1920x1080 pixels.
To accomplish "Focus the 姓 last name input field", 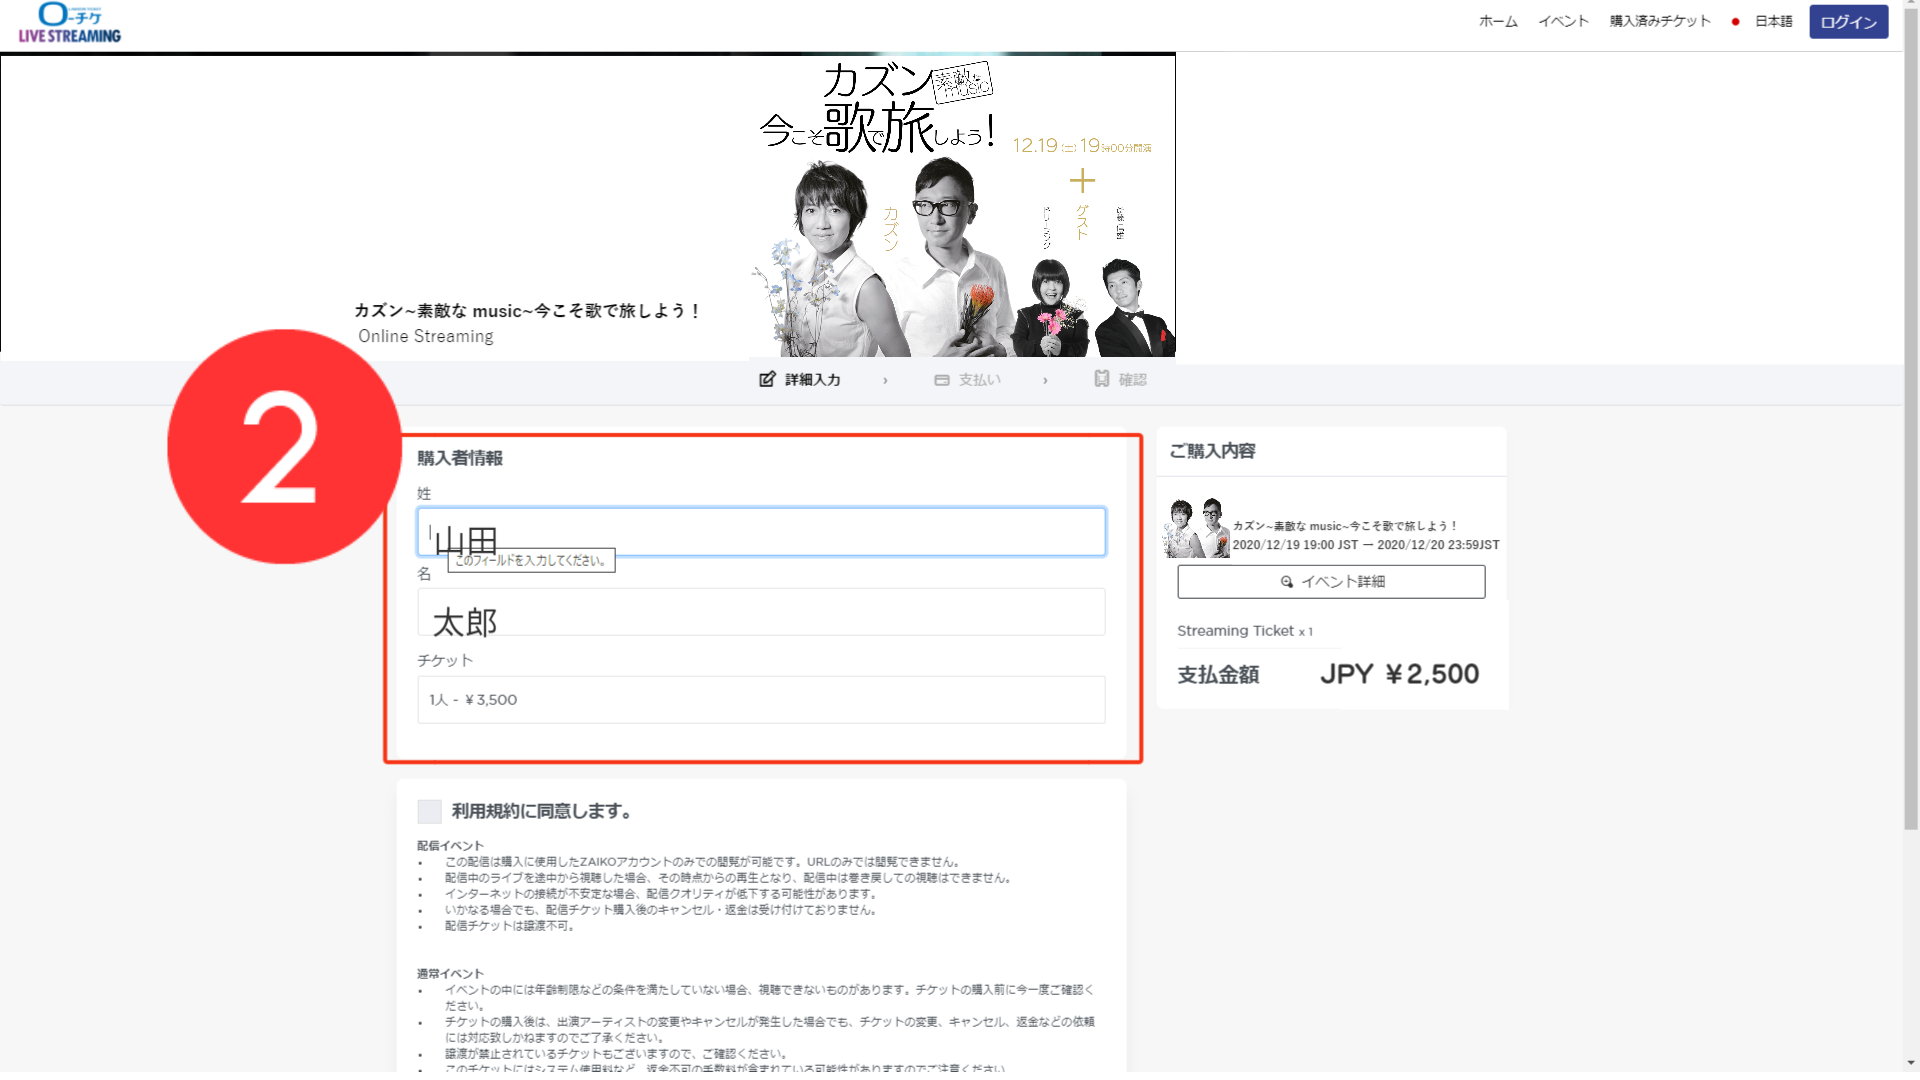I will click(x=761, y=532).
